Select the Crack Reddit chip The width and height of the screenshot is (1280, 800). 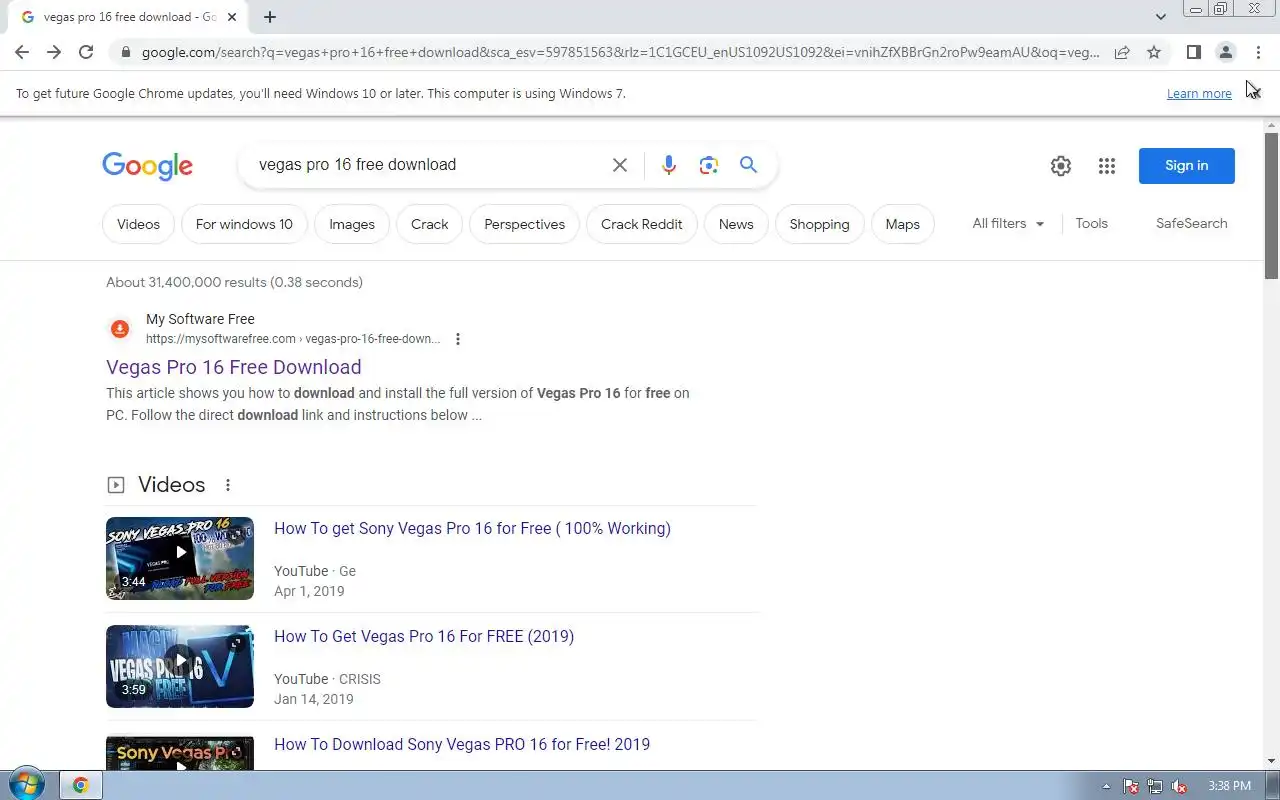pyautogui.click(x=642, y=224)
